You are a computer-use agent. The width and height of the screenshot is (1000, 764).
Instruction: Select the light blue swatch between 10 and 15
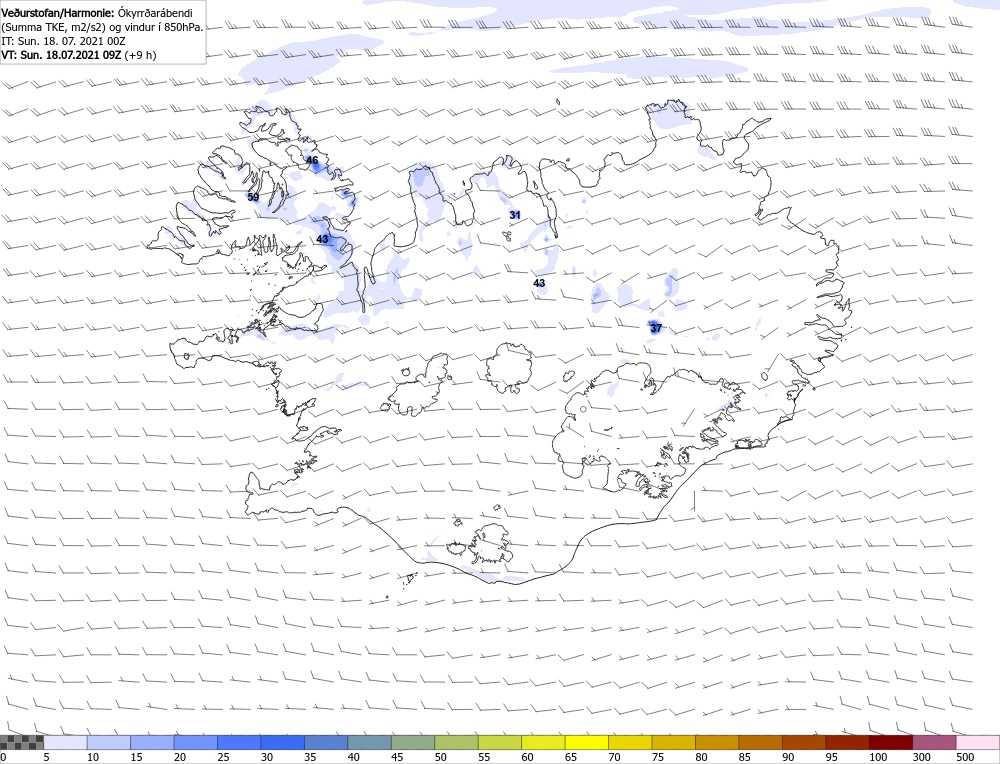[x=109, y=742]
